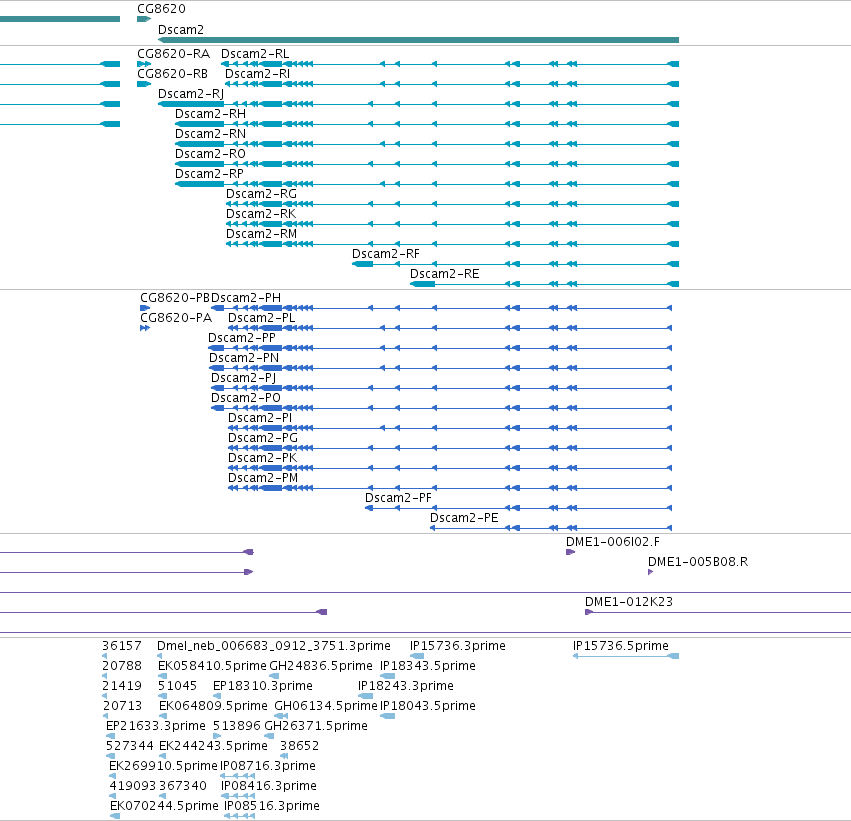Screen dimensions: 851x821
Task: Select transcript Dscam2-RL
Action: point(255,54)
